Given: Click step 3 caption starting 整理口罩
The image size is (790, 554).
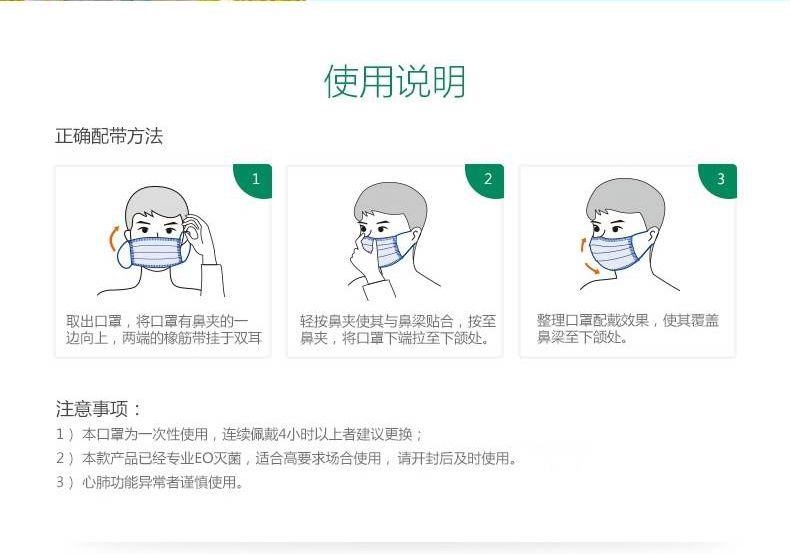Looking at the screenshot, I should tap(628, 328).
